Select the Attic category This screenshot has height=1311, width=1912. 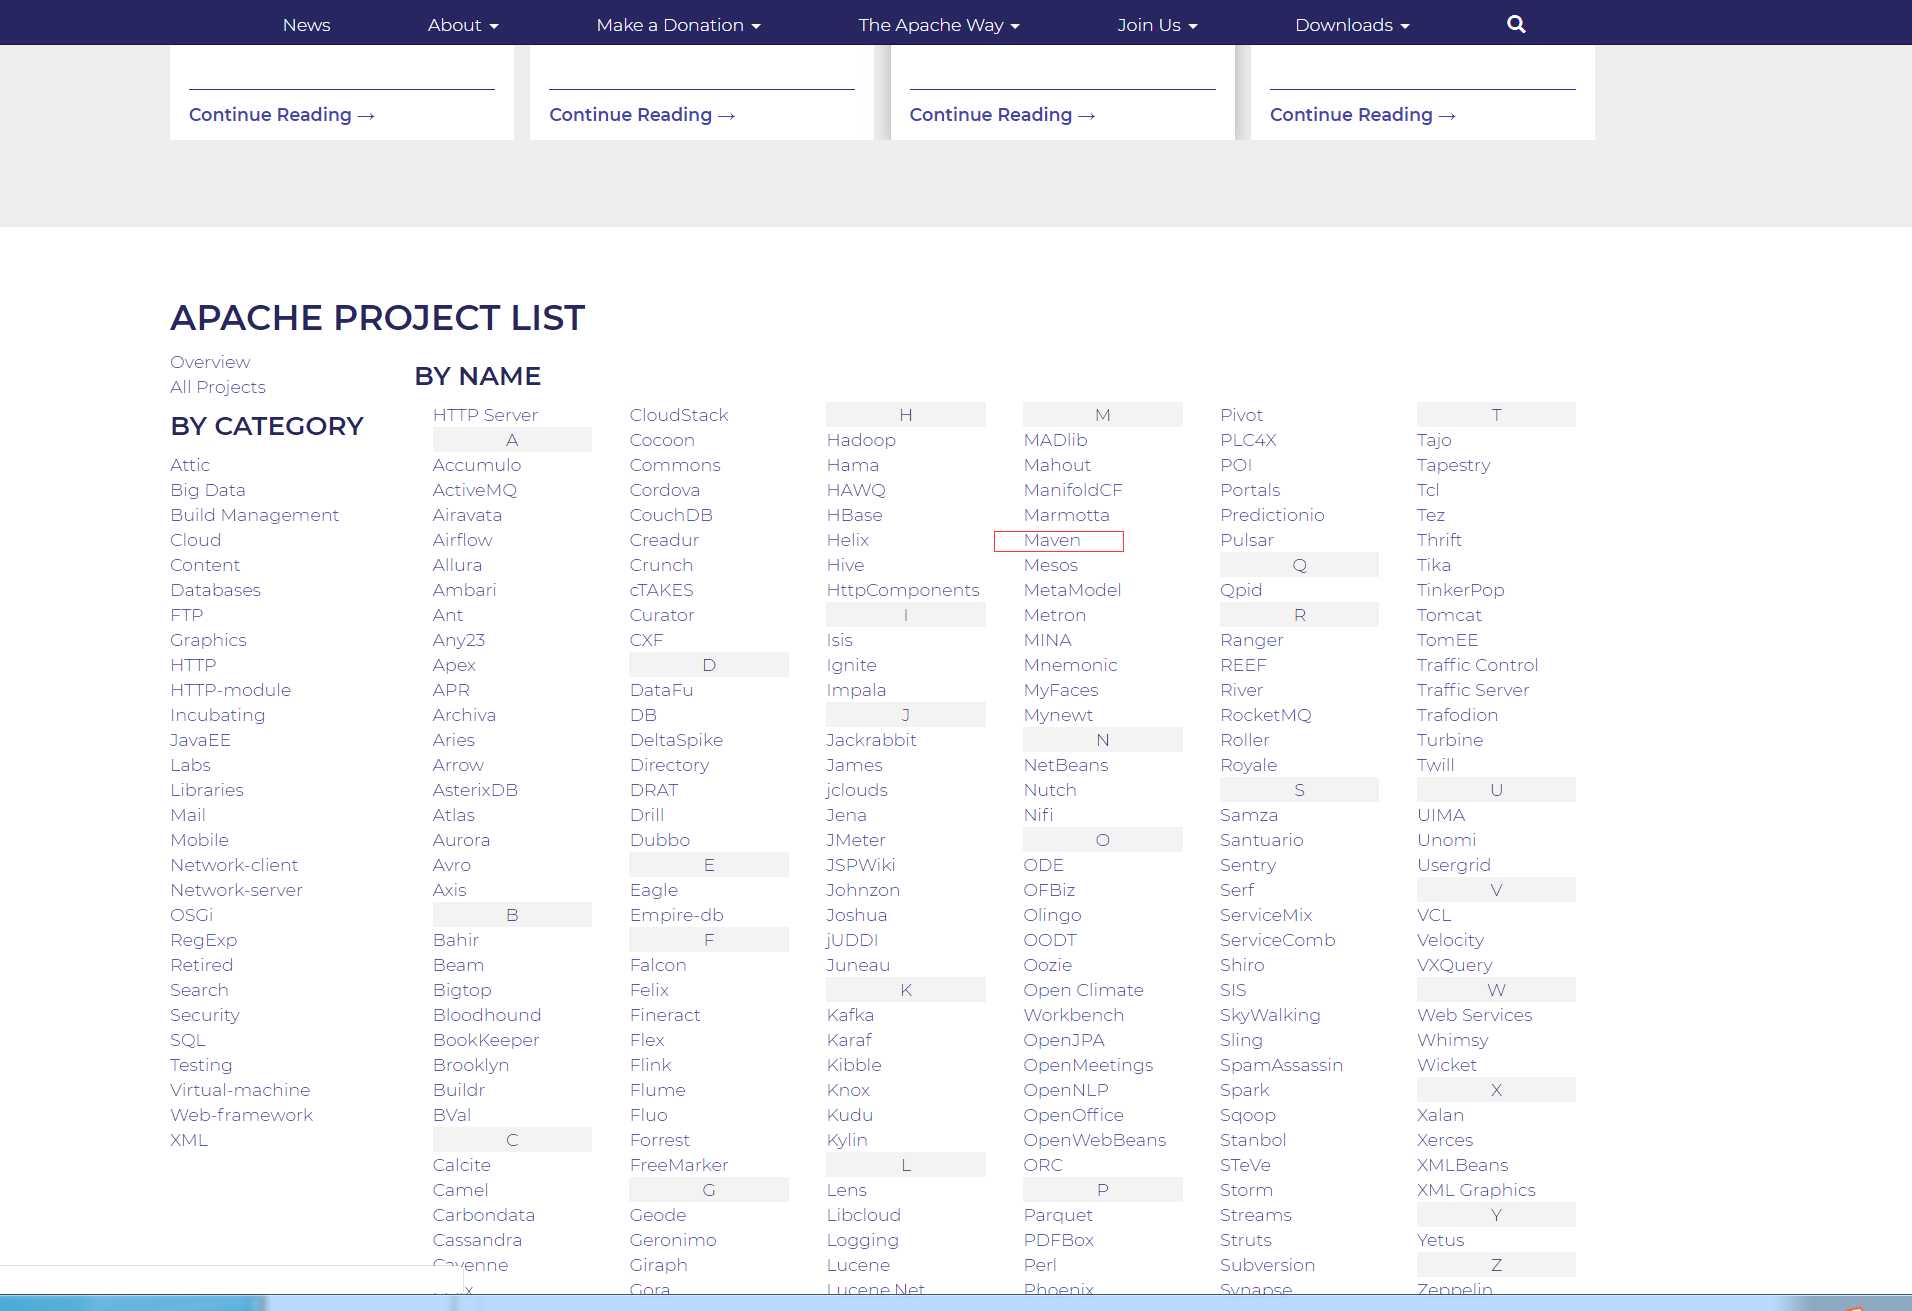click(190, 465)
